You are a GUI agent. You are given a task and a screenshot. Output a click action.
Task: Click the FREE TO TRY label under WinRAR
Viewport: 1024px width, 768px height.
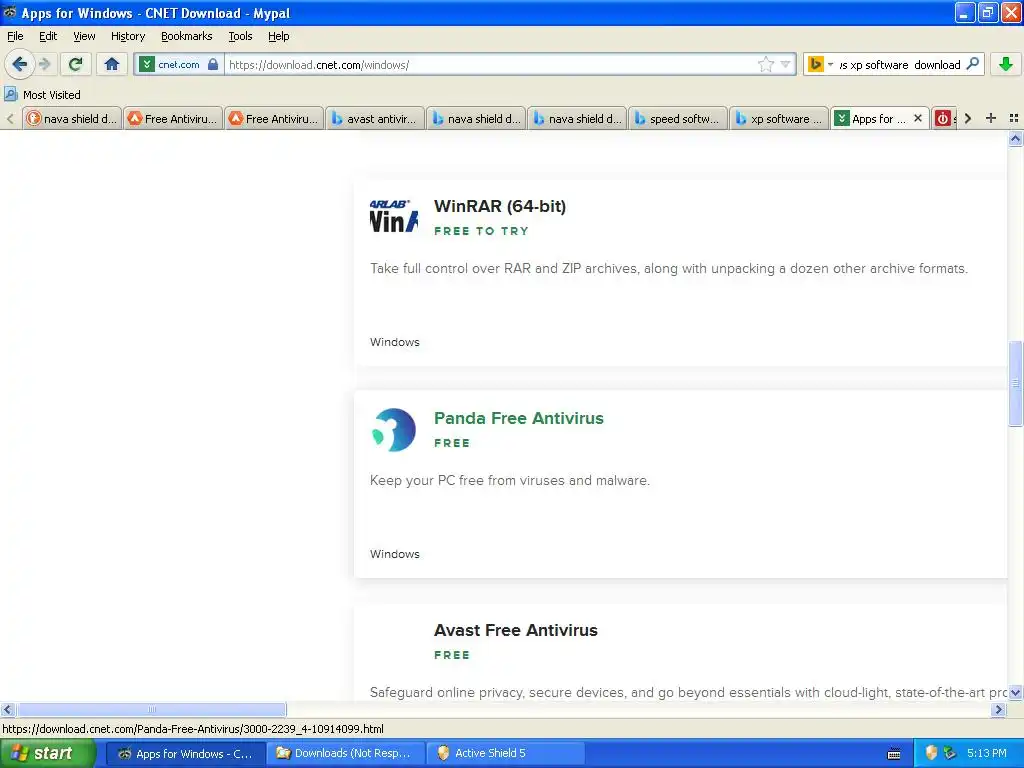(x=481, y=231)
